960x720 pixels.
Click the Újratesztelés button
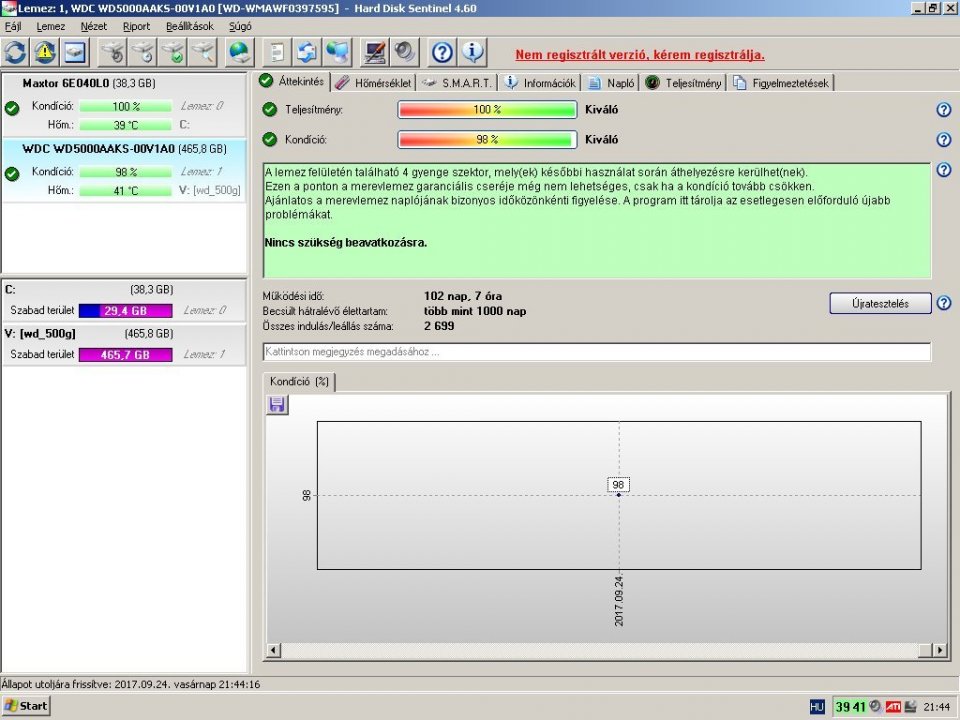click(880, 303)
